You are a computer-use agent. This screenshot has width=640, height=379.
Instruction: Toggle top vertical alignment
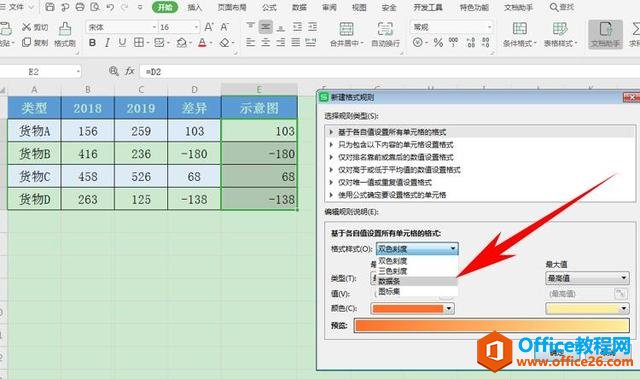pyautogui.click(x=251, y=27)
